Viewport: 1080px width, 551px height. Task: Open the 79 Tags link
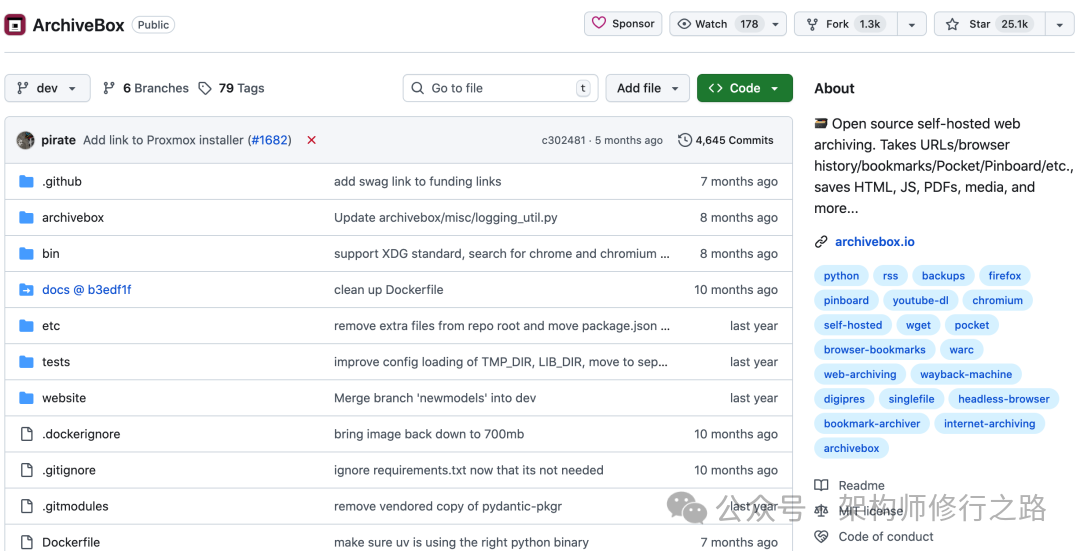(231, 88)
